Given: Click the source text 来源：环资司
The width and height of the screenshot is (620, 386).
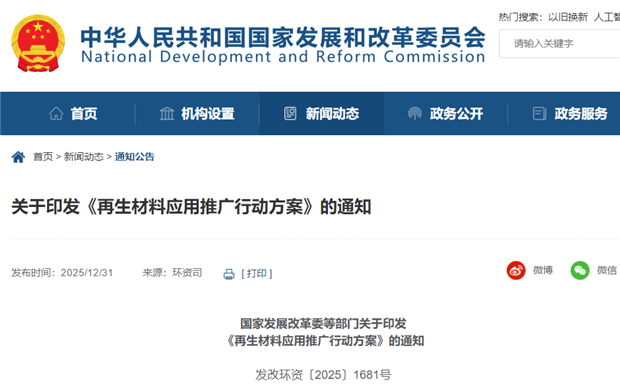Looking at the screenshot, I should [x=172, y=273].
